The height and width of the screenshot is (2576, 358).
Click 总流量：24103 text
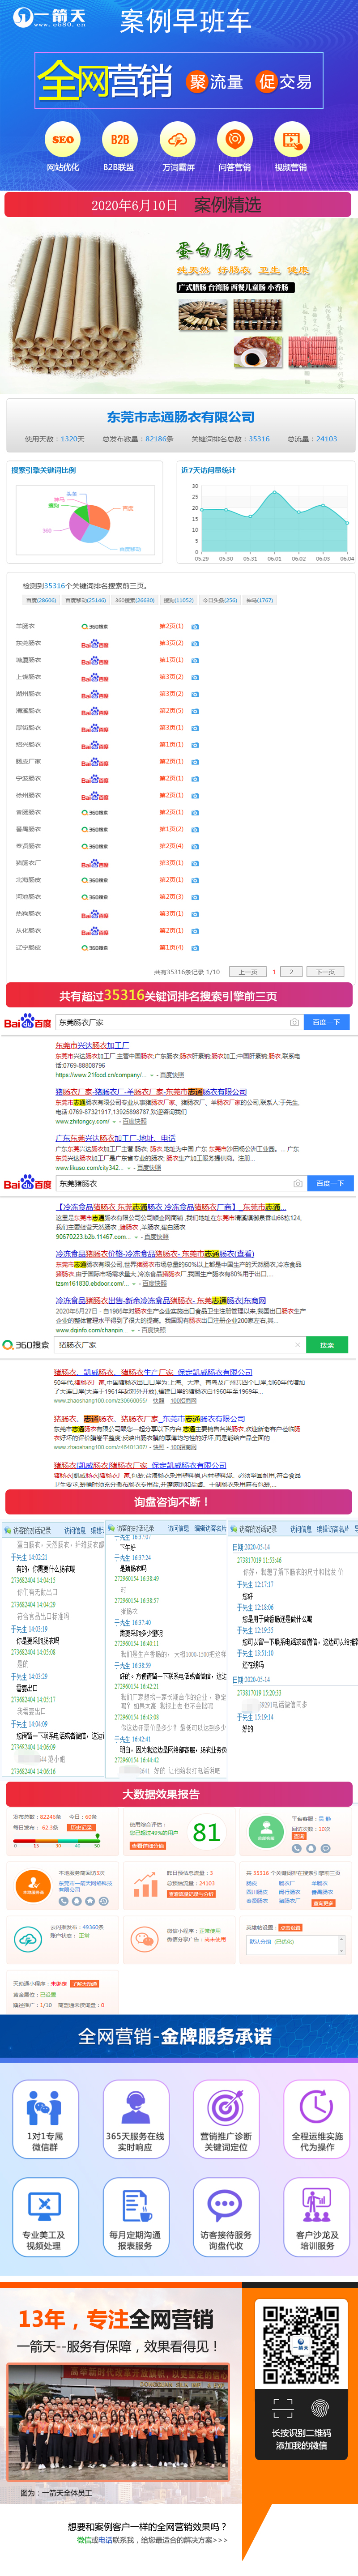pos(313,438)
